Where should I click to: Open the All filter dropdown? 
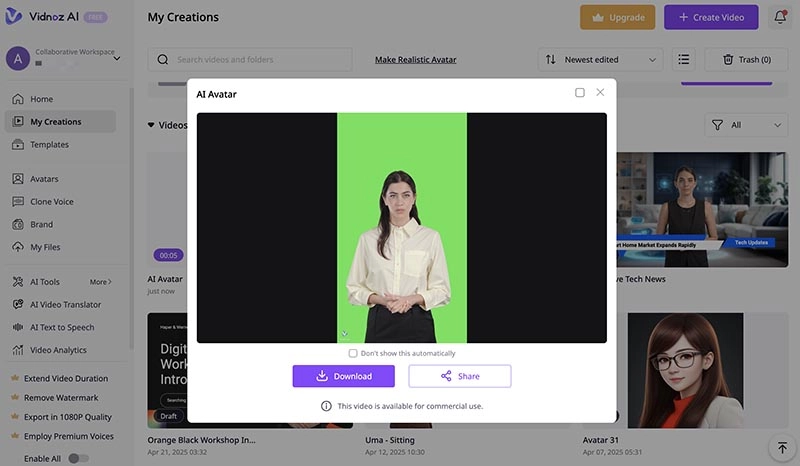(746, 125)
